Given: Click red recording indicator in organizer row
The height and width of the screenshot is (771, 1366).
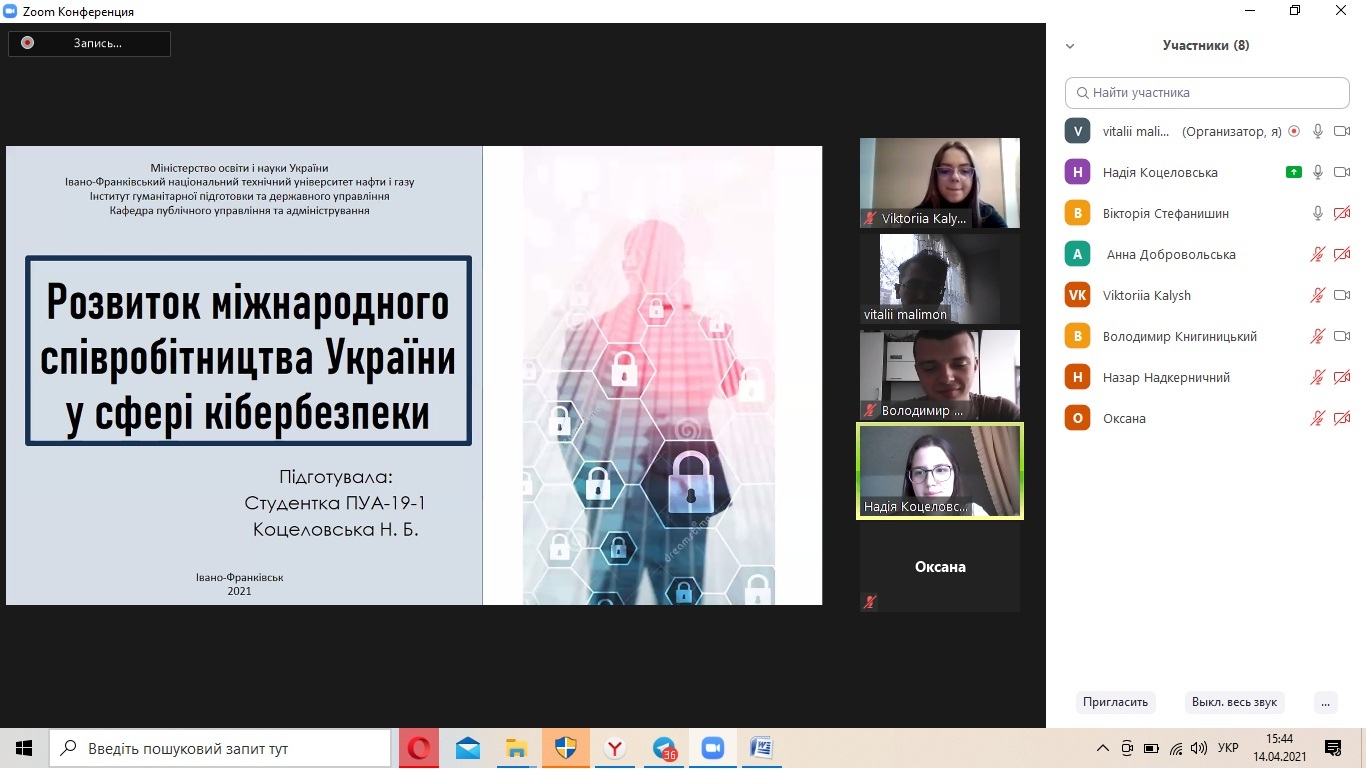Looking at the screenshot, I should pos(1294,131).
